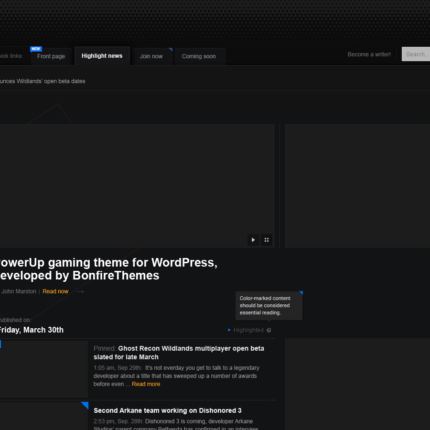Click the arrow next to Read now
The height and width of the screenshot is (430, 430).
click(80, 292)
